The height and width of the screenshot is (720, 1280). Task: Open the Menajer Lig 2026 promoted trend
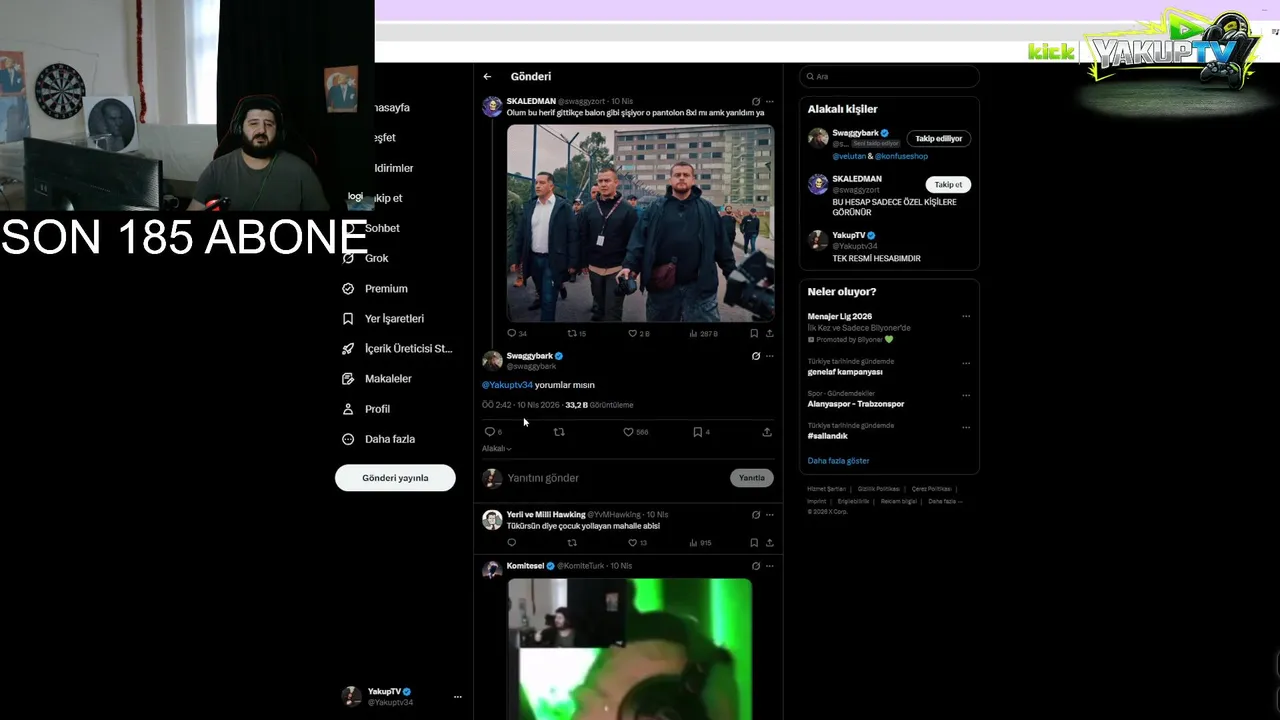coord(840,316)
